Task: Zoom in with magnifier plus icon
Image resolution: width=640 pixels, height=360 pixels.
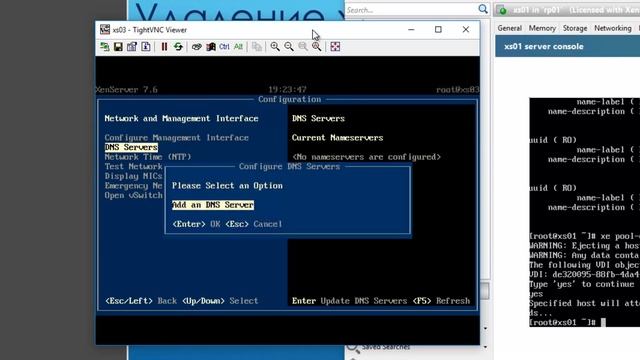Action: coord(275,47)
